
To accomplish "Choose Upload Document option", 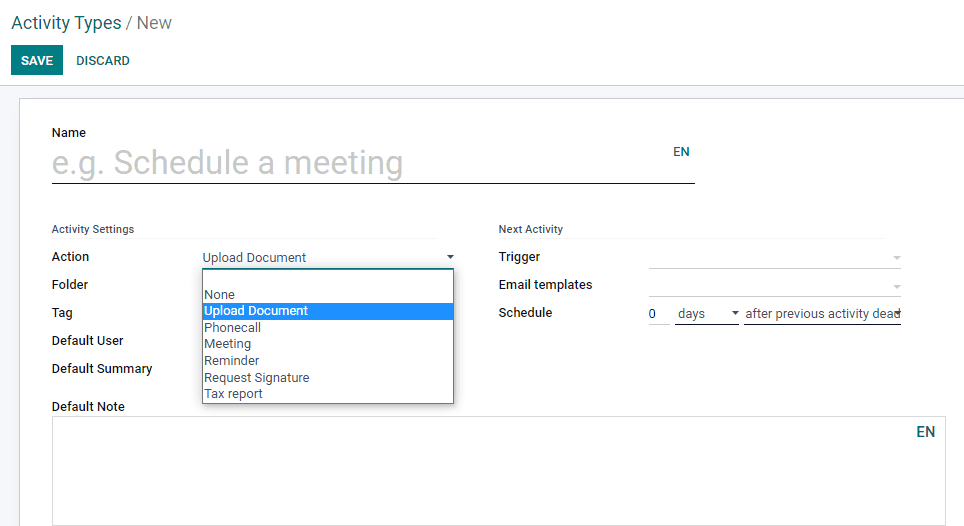I will point(256,311).
